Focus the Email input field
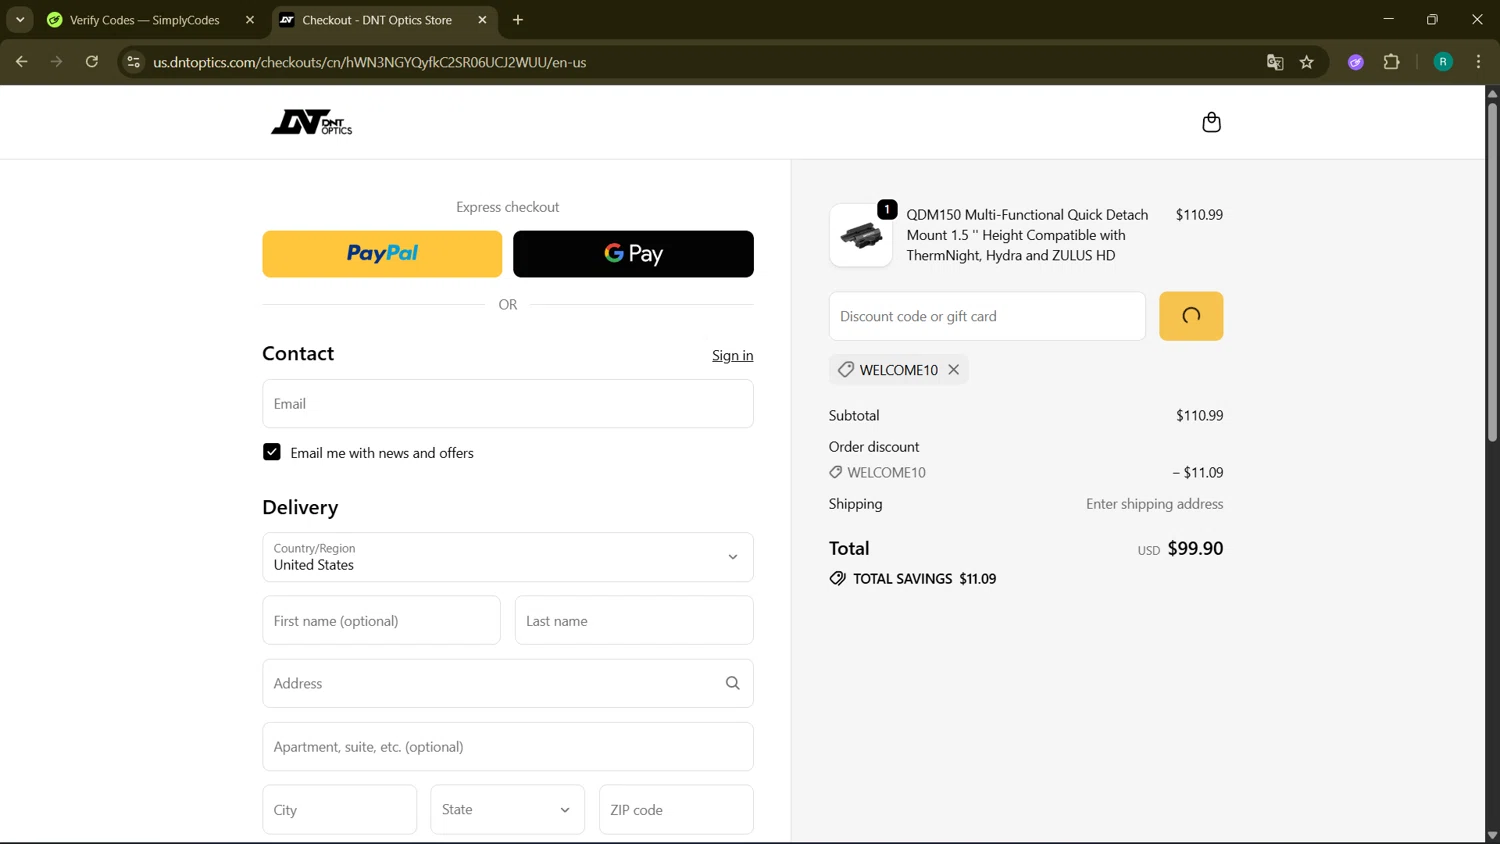1500x844 pixels. click(508, 404)
